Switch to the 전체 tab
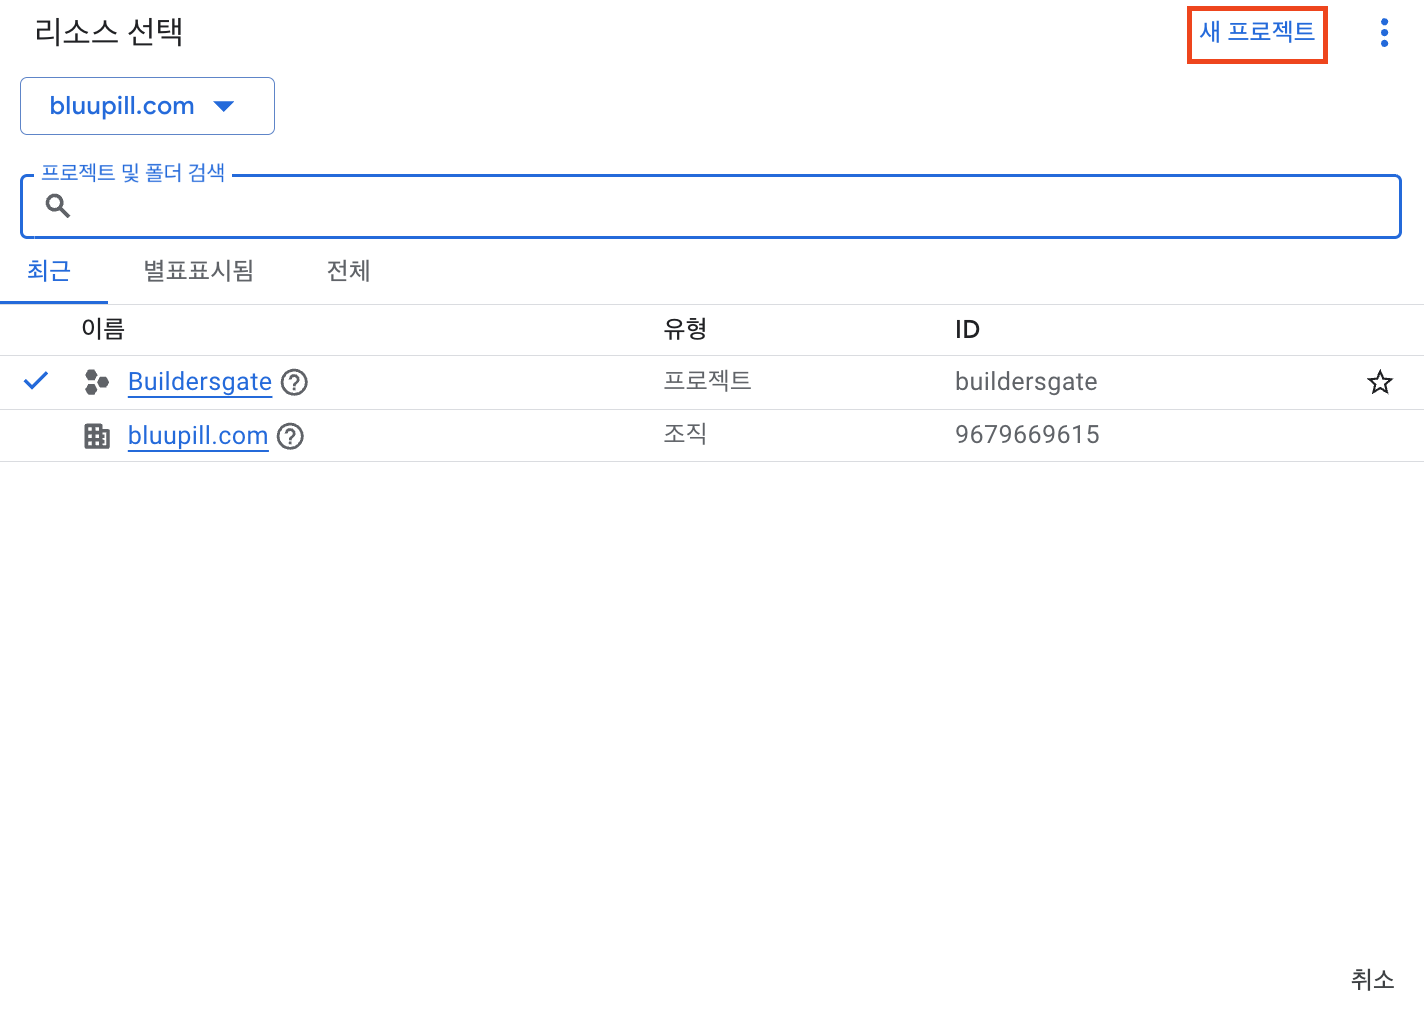 pos(348,271)
